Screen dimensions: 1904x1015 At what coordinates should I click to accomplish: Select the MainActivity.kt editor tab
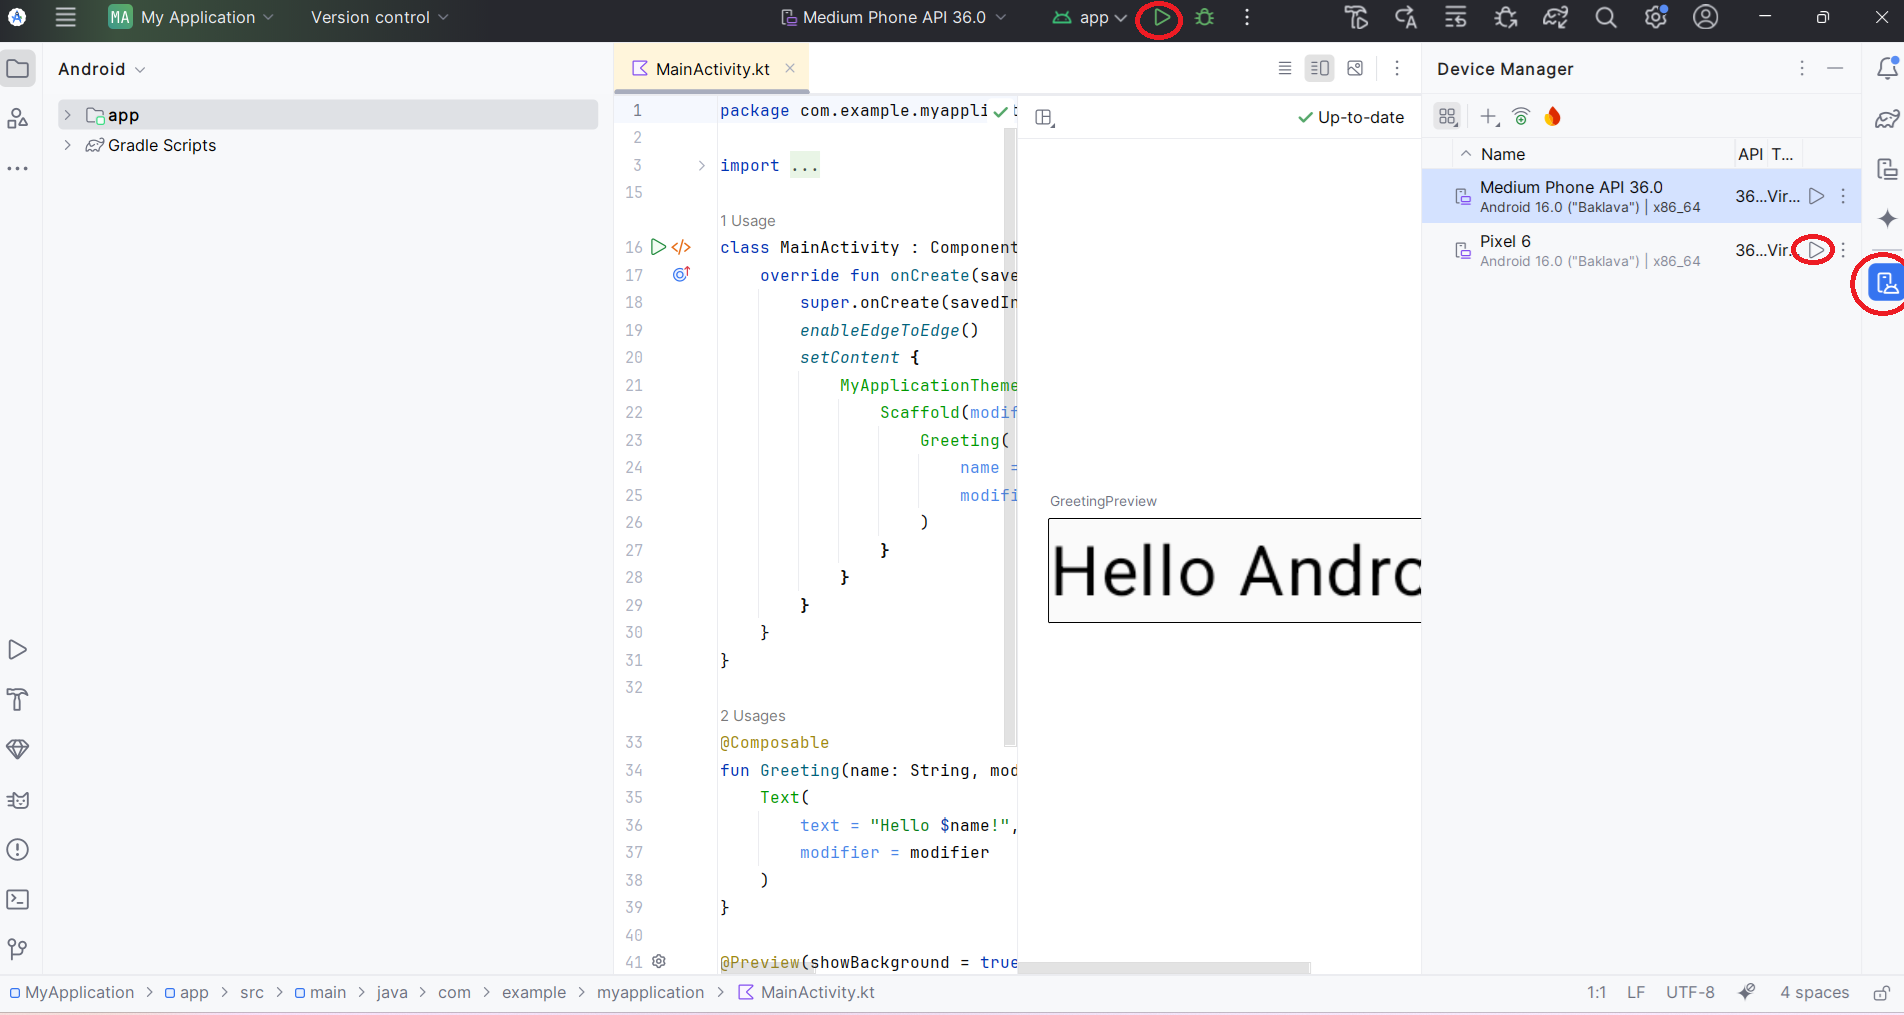tap(711, 69)
